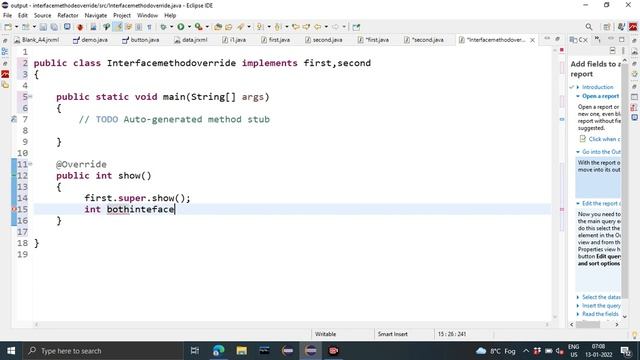Viewport: 640px width, 360px height.
Task: Open dropdown next to External Tools icon
Action: pos(207,27)
